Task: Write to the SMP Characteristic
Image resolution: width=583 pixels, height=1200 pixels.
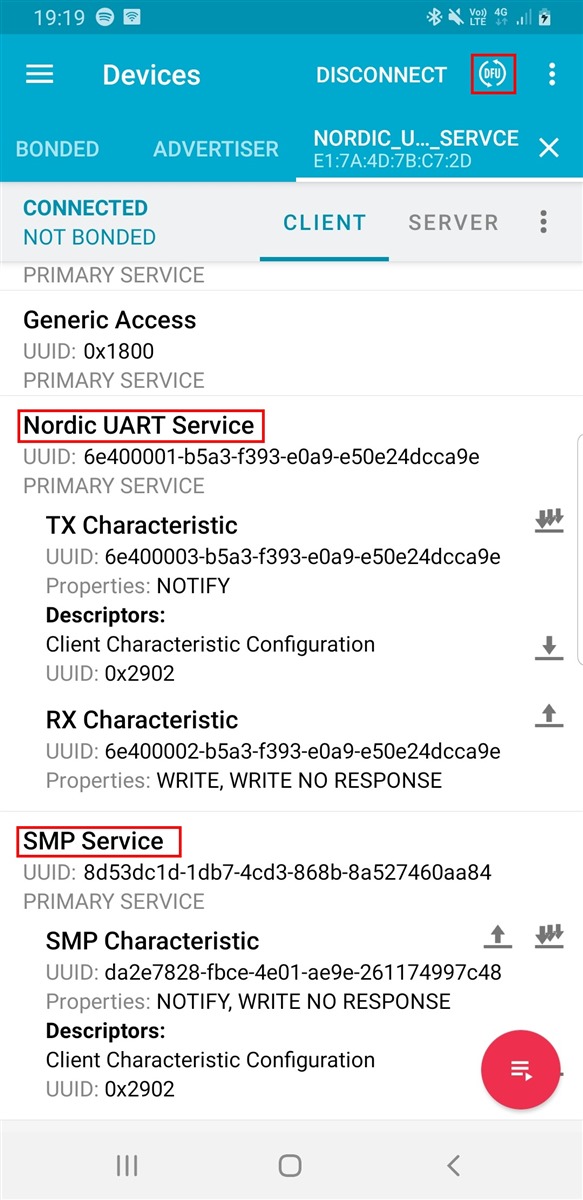Action: (497, 936)
